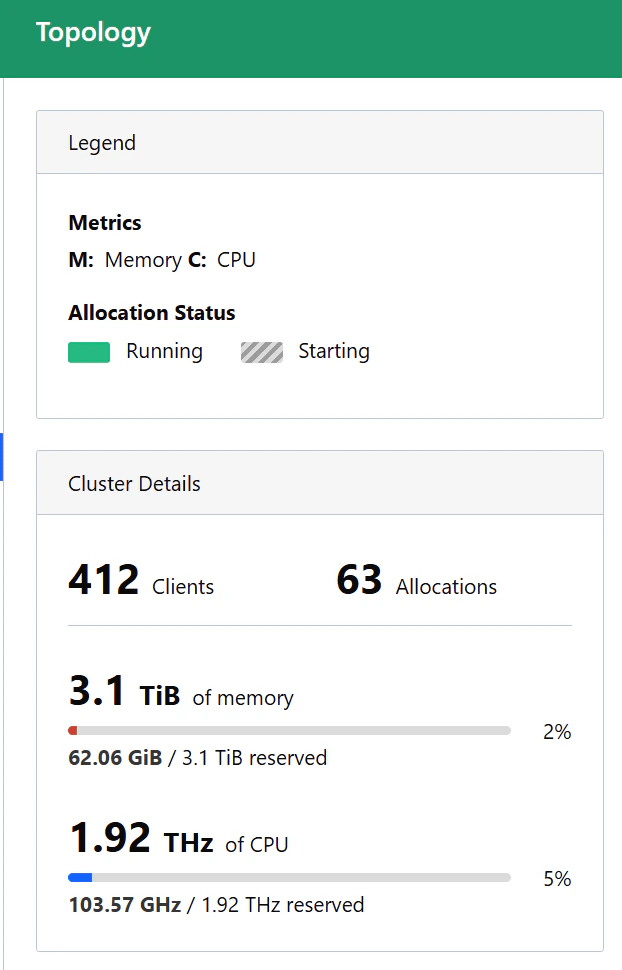The height and width of the screenshot is (970, 622).
Task: Click the Topology page title
Action: 93,33
